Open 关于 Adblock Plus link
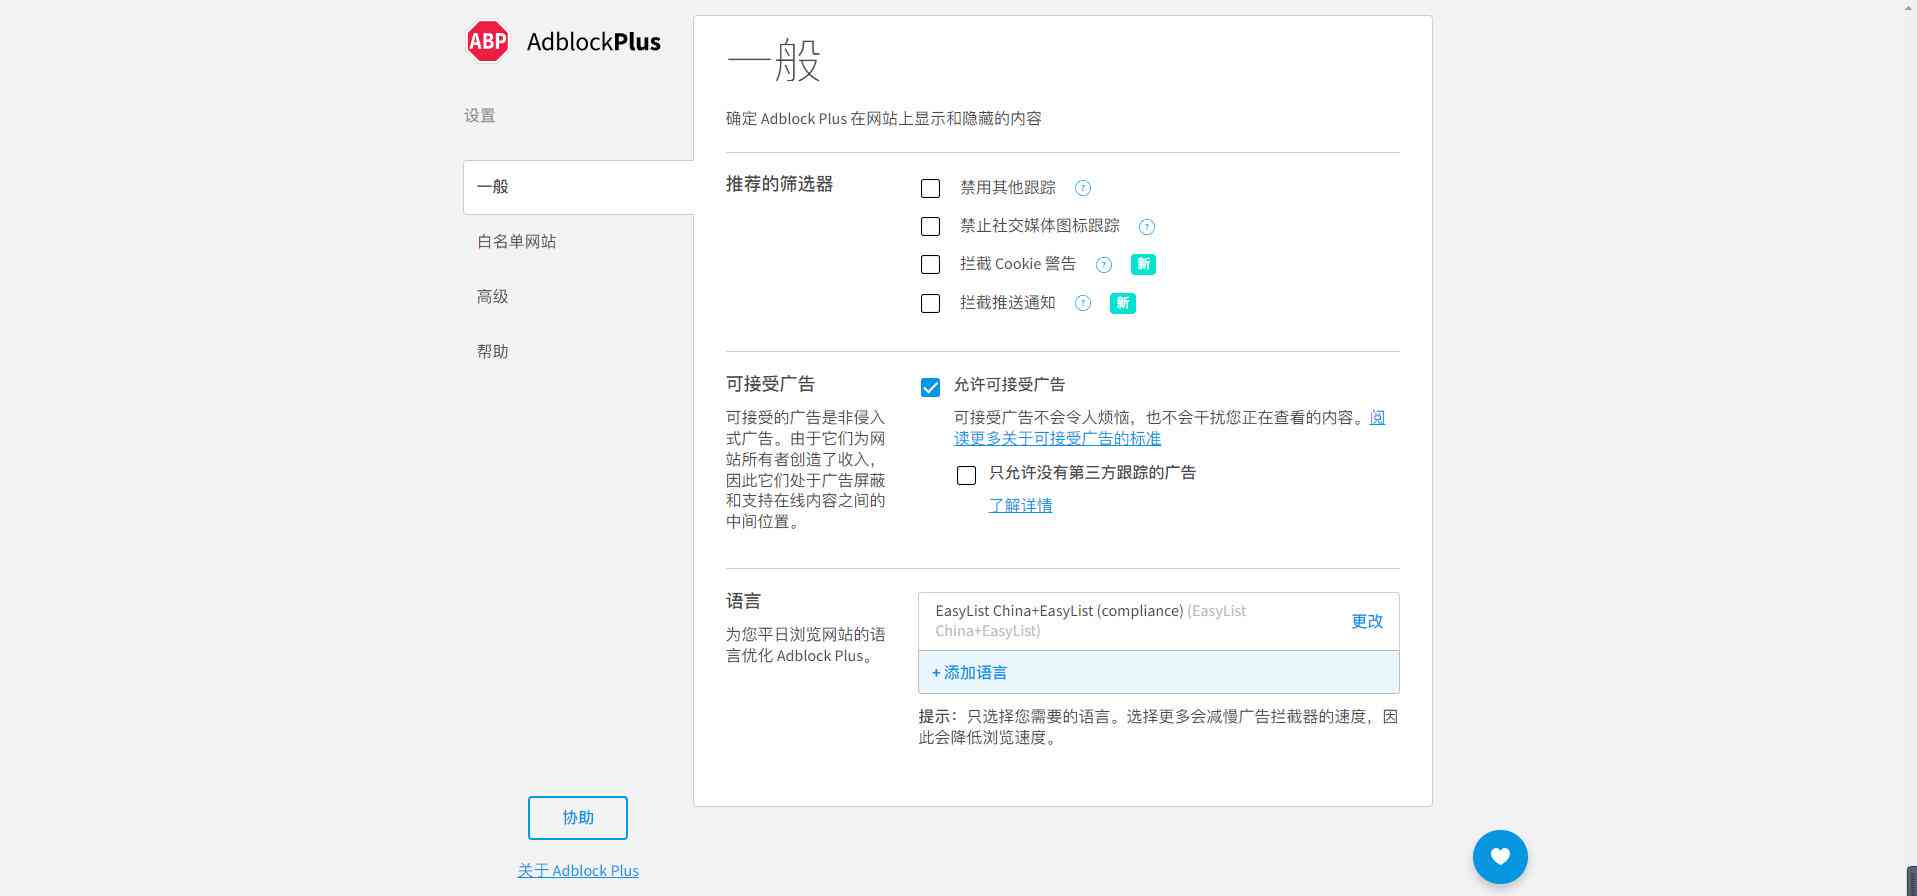Screen dimensions: 1917x896 (x=578, y=870)
